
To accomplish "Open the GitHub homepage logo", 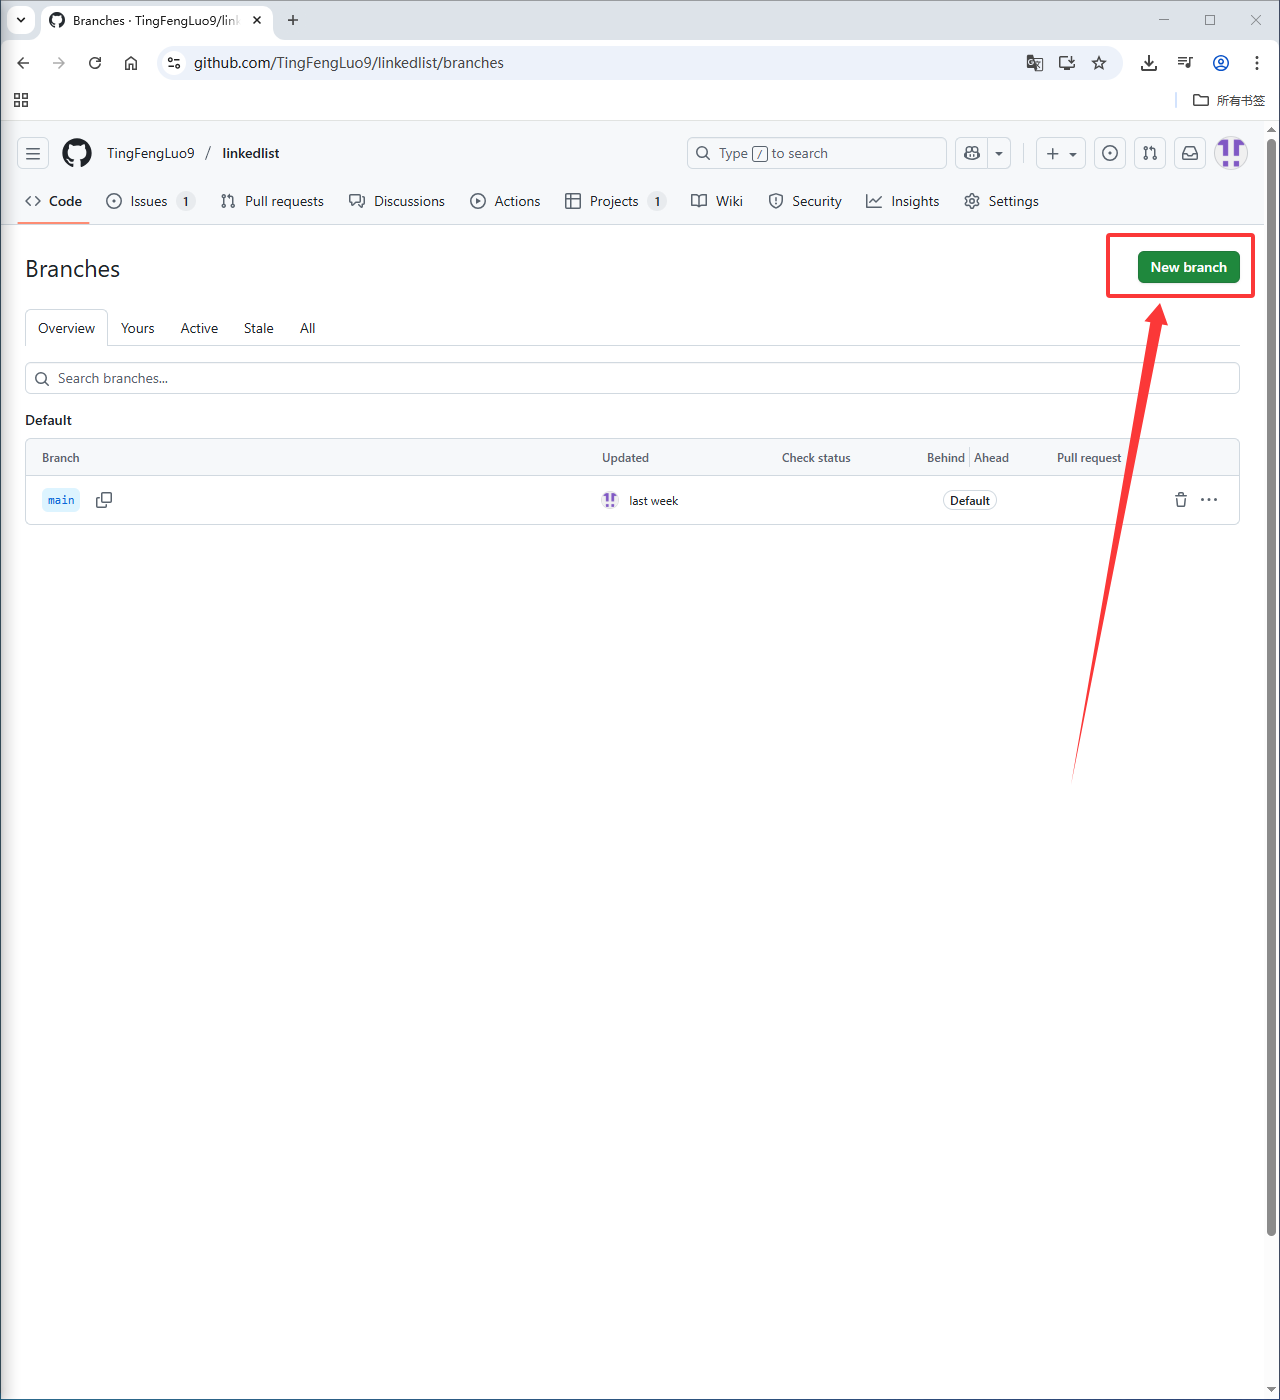I will 77,153.
